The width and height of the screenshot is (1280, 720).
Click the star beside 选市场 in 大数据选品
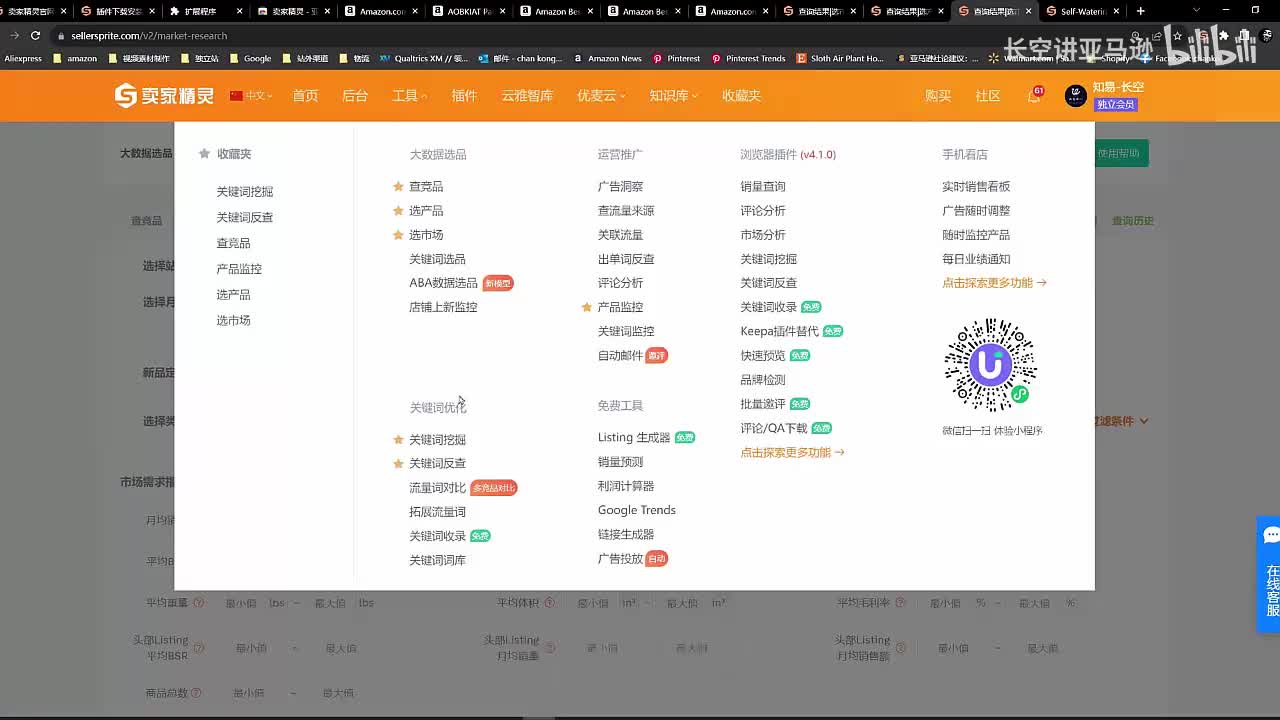click(398, 234)
